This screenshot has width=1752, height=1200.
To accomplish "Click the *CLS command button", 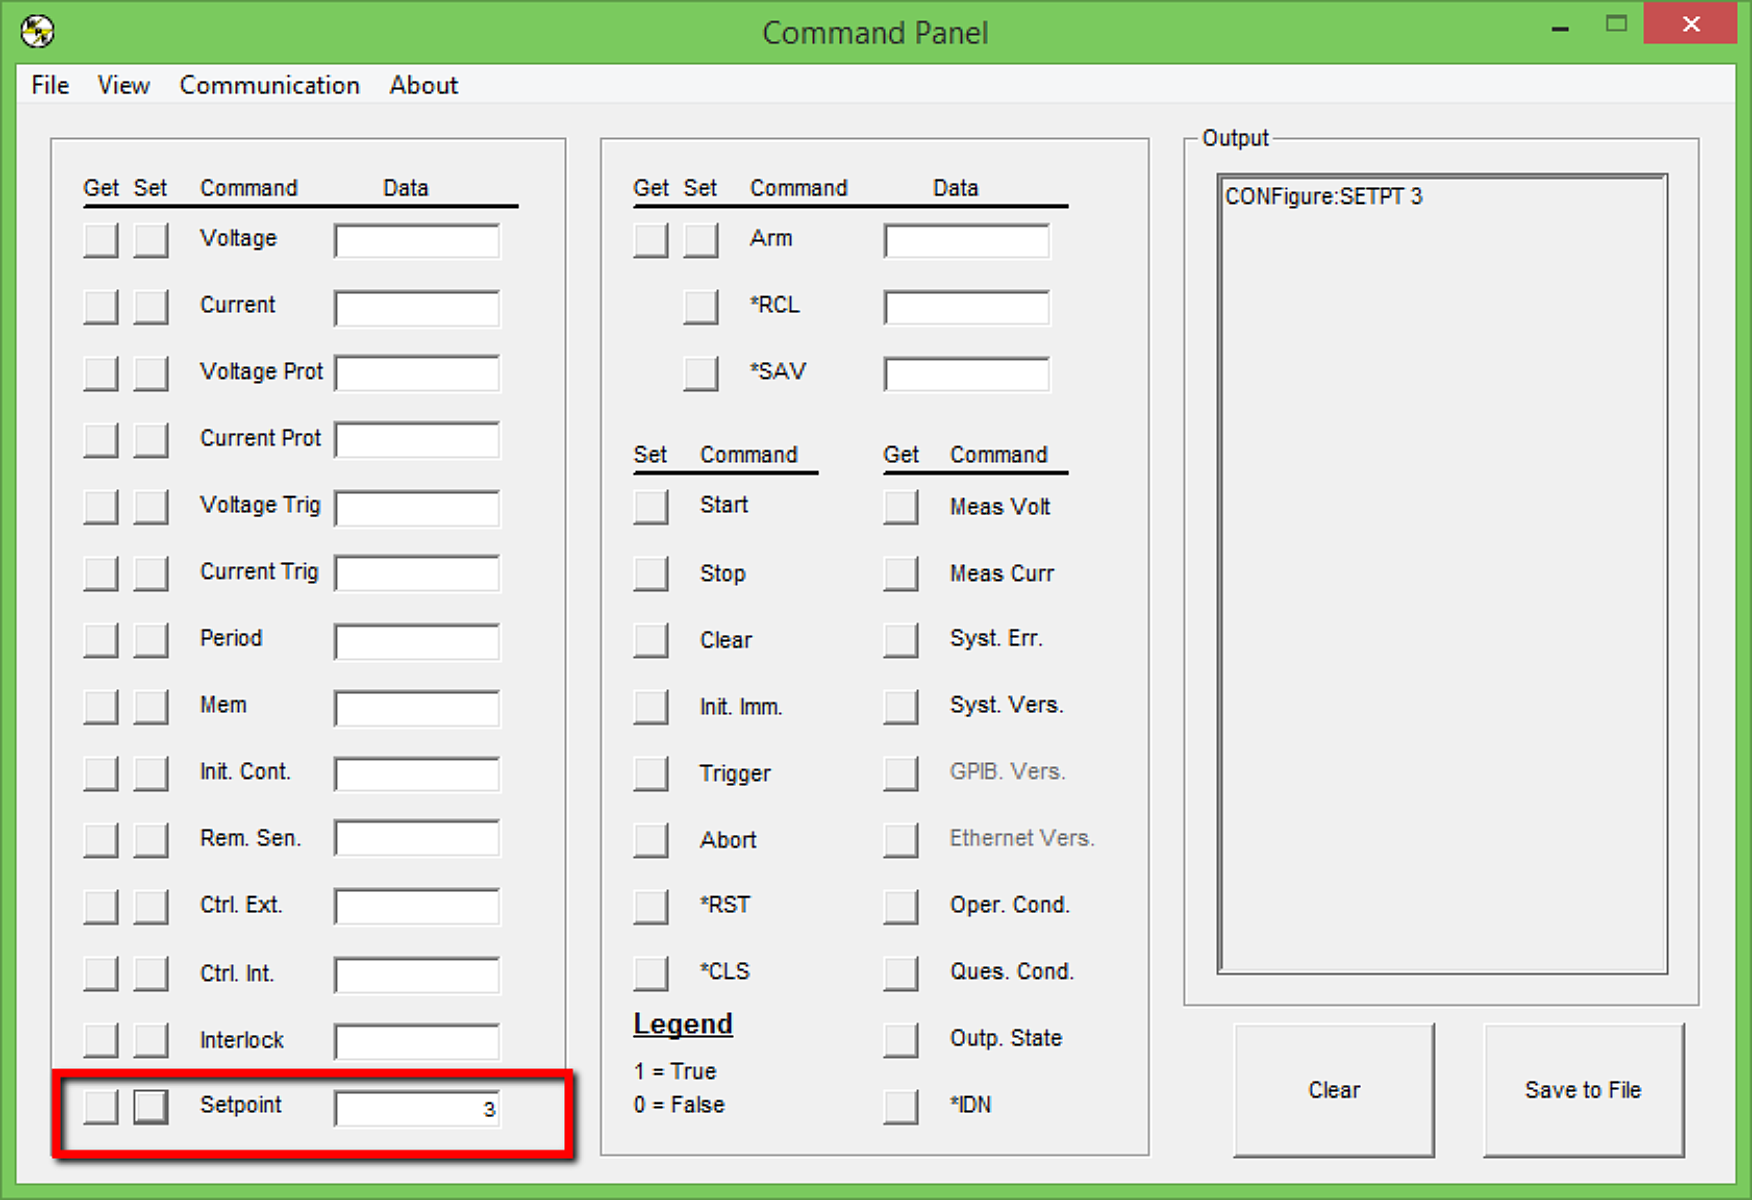I will (x=651, y=973).
